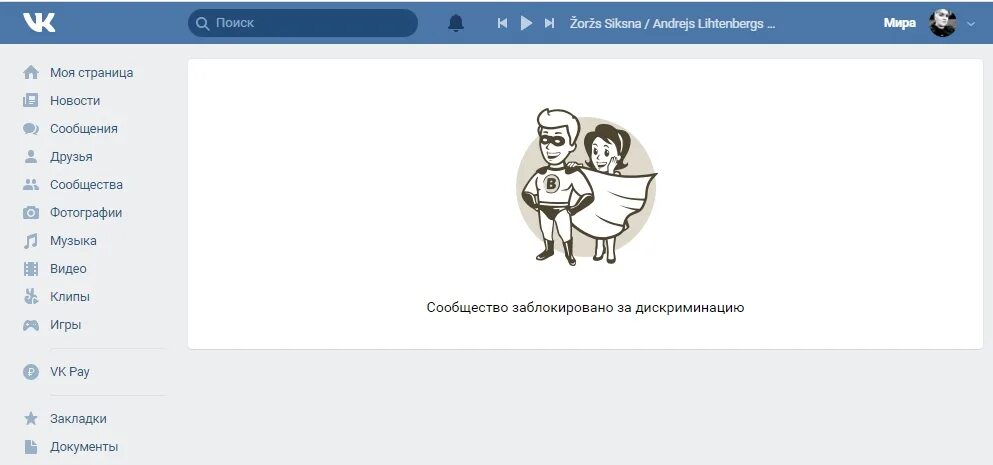Click the Моя страница home icon
The width and height of the screenshot is (993, 465).
[x=31, y=73]
